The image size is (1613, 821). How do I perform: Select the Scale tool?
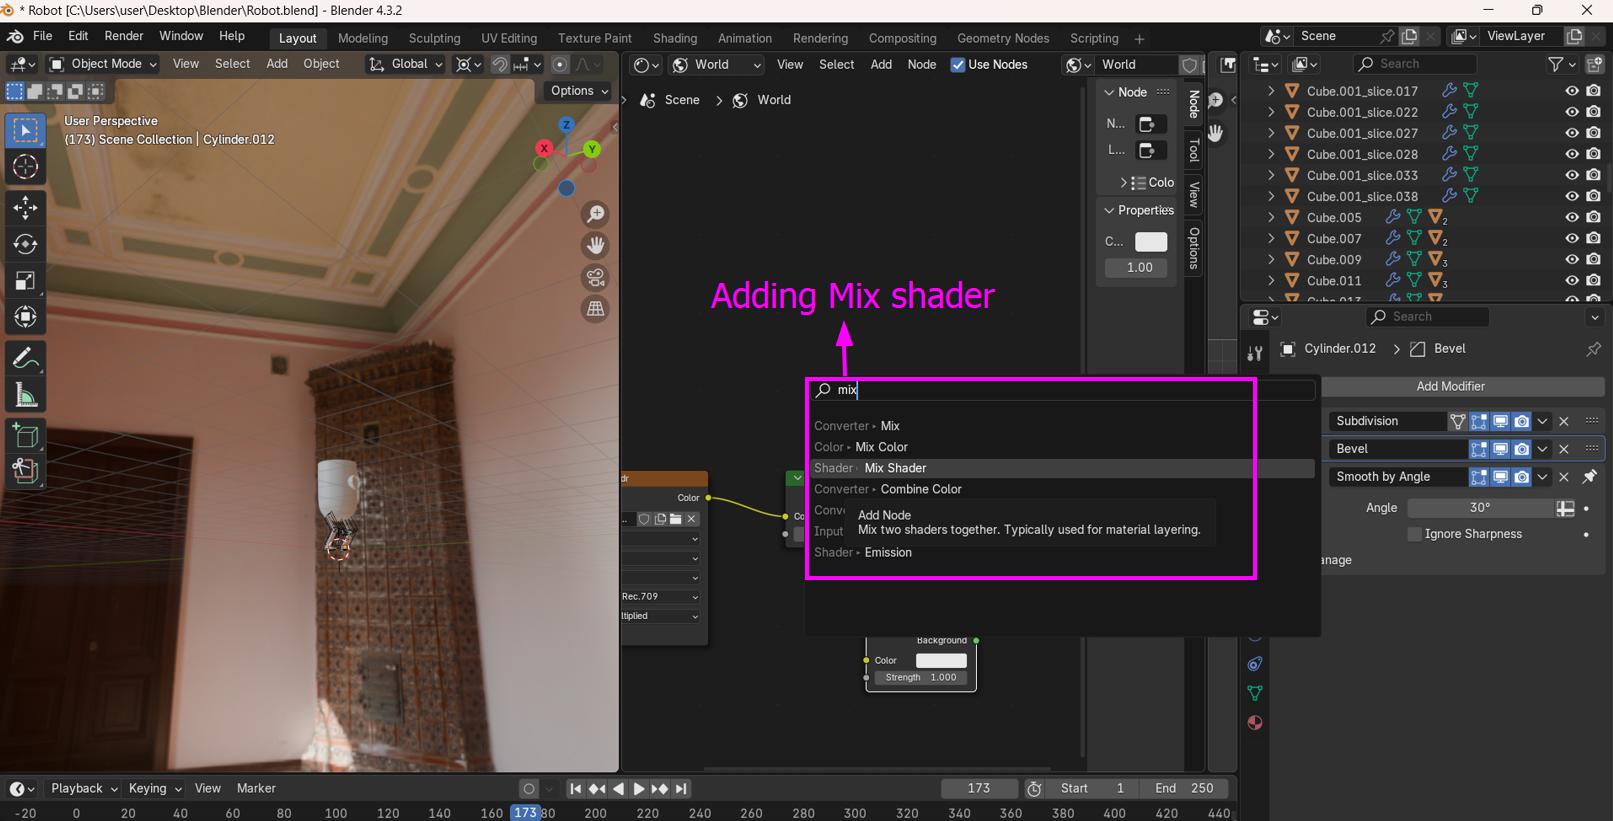point(26,281)
